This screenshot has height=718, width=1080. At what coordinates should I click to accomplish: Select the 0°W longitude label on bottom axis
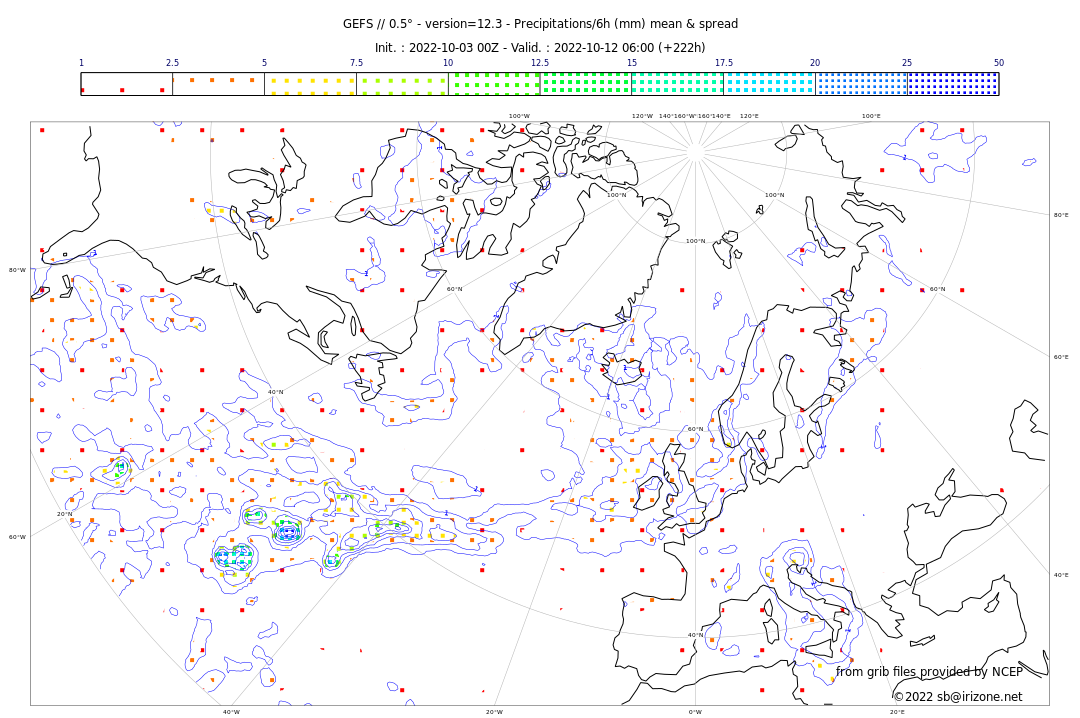tap(695, 712)
